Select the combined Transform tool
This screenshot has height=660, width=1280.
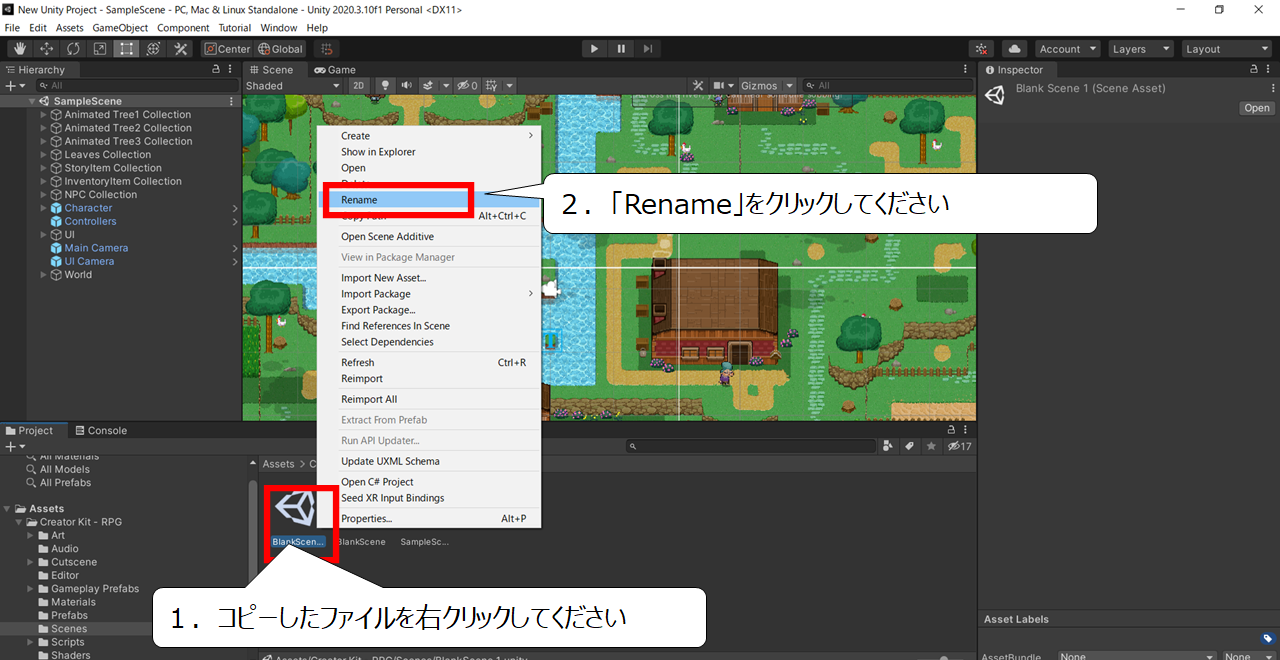[153, 49]
